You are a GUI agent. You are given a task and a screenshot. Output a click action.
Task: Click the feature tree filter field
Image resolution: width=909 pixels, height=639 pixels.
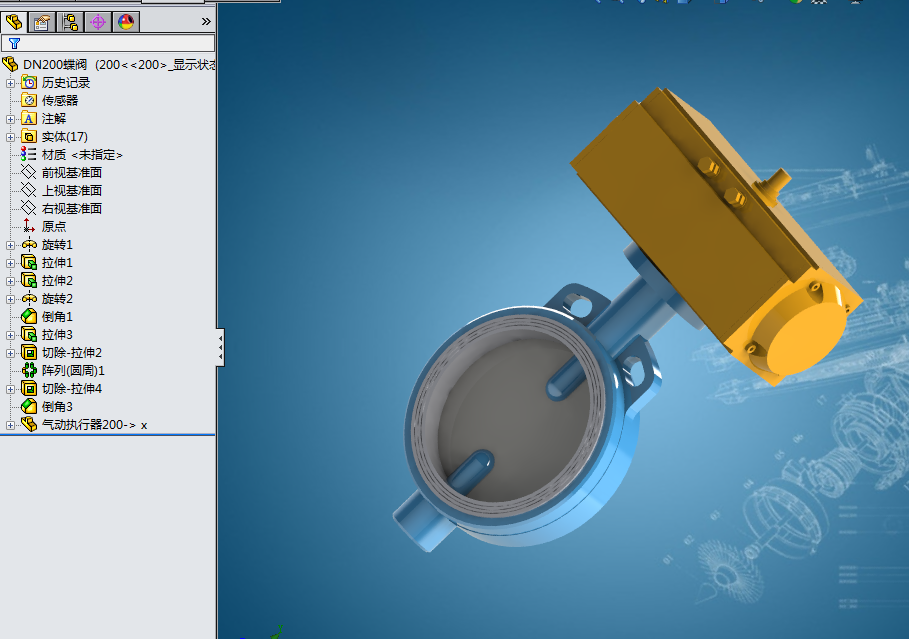tap(108, 43)
